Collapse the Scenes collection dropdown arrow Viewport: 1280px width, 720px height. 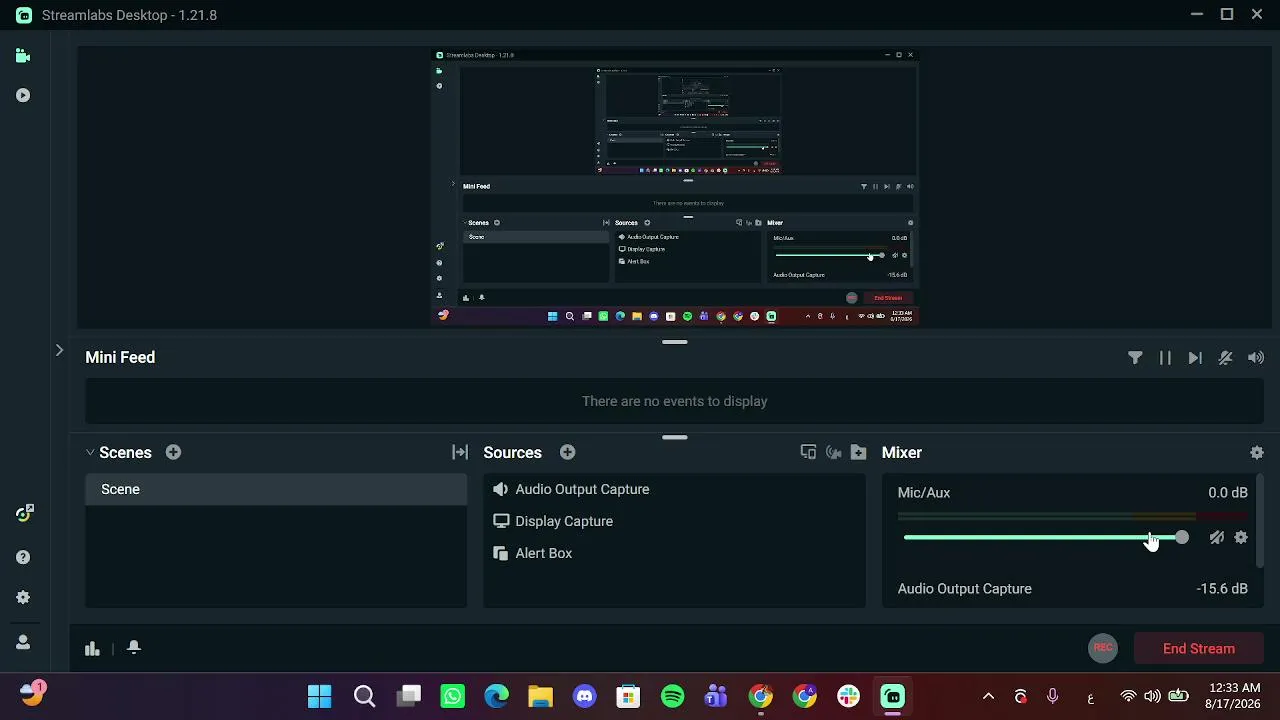click(90, 452)
